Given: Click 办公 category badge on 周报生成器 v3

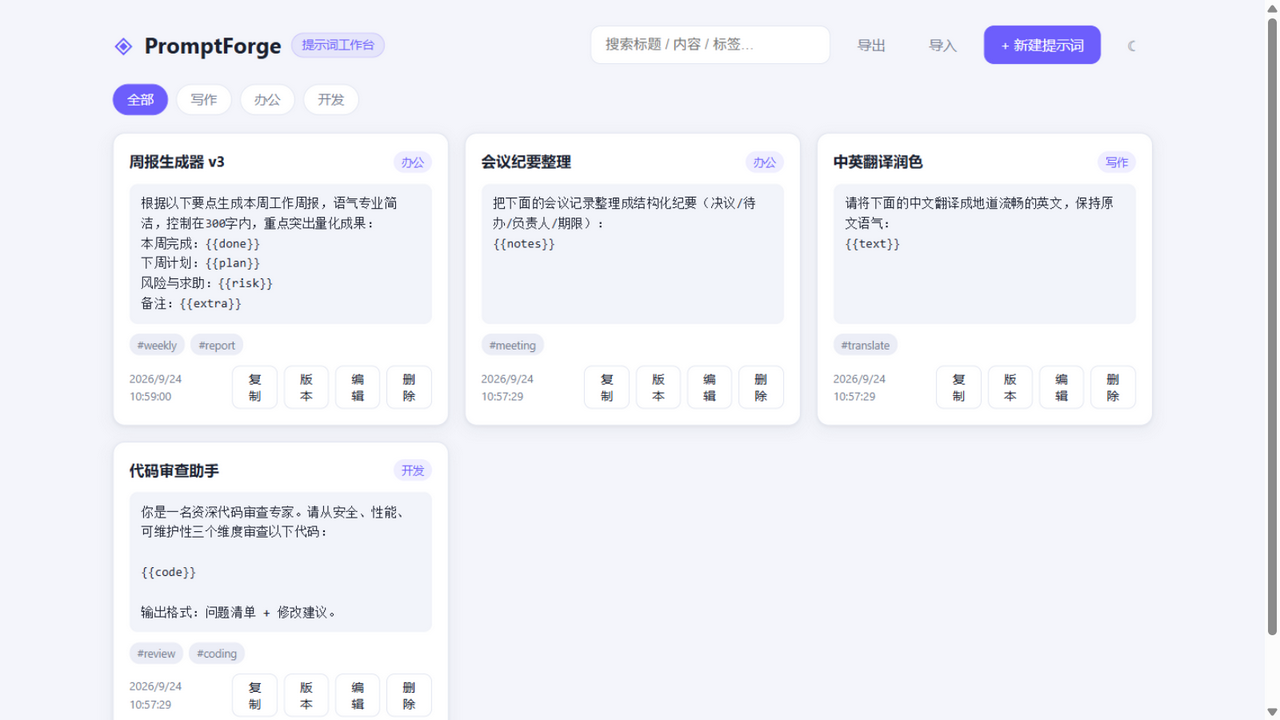Looking at the screenshot, I should tap(413, 162).
